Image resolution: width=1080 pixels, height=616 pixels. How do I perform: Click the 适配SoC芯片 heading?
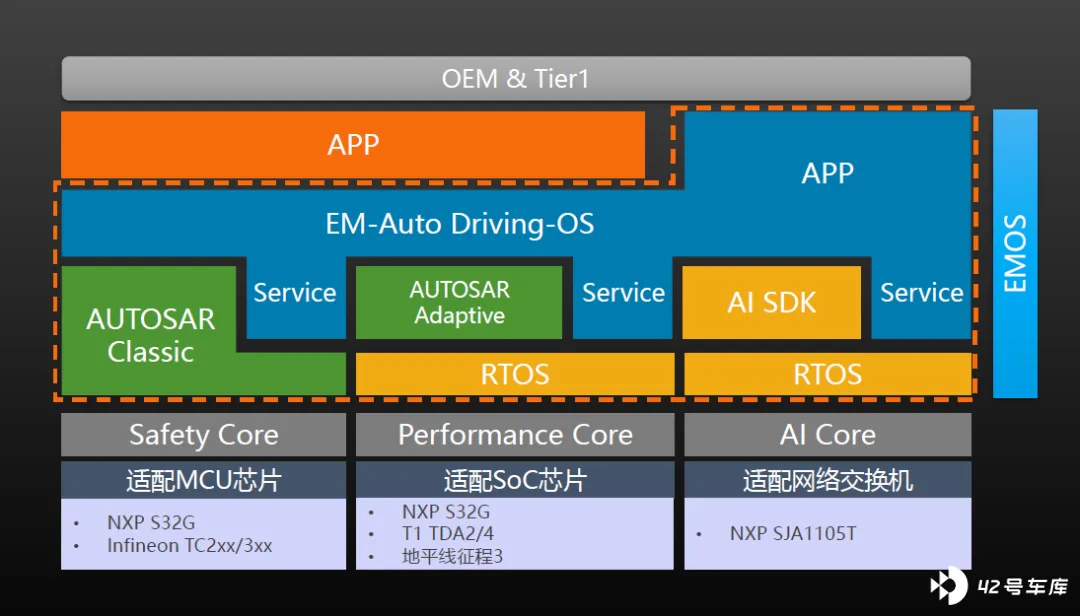[515, 480]
